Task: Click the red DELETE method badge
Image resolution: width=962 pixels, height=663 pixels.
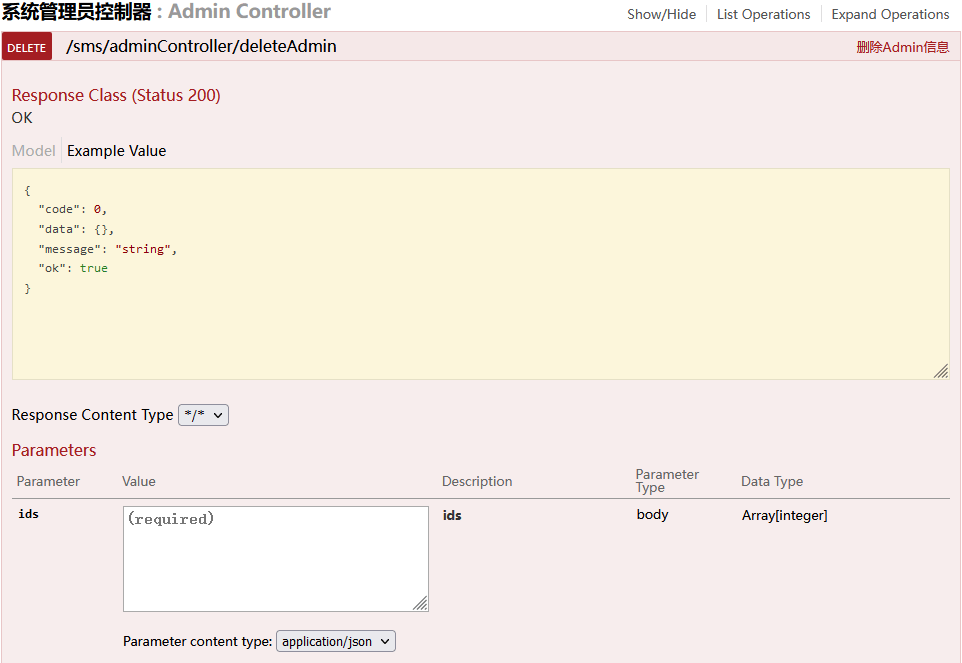Action: pos(27,47)
